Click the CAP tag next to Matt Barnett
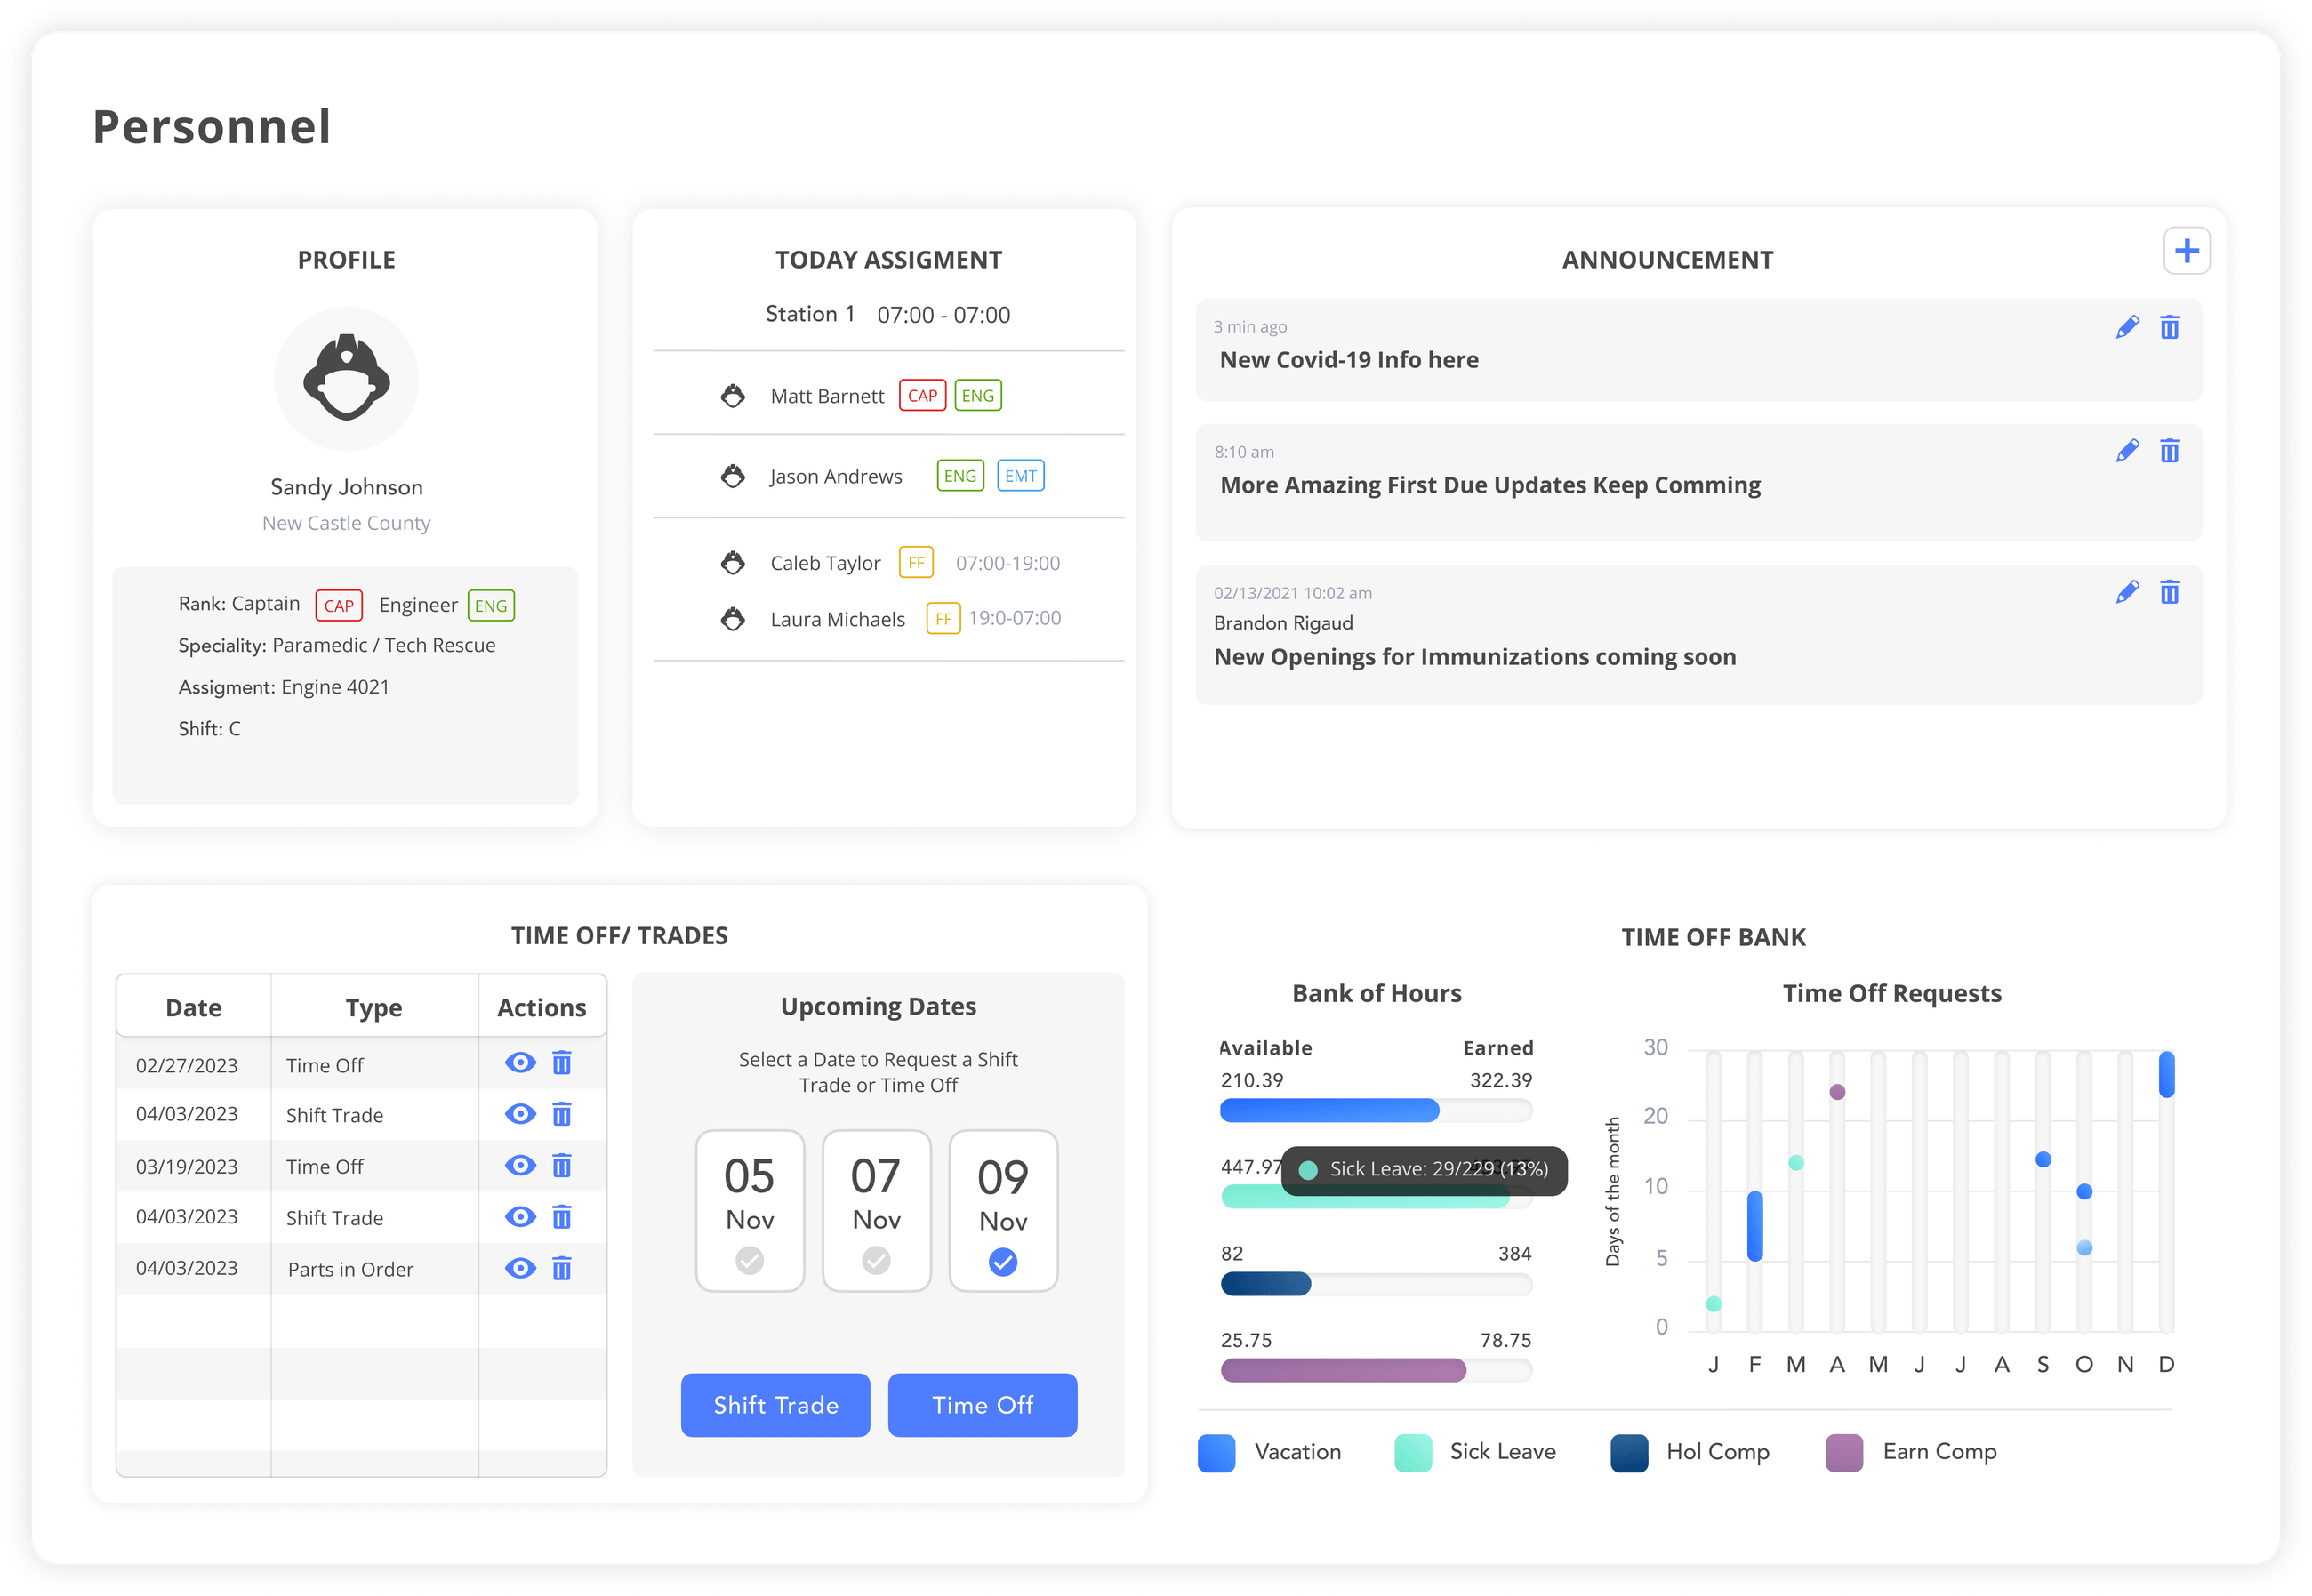This screenshot has height=1596, width=2312. click(922, 395)
